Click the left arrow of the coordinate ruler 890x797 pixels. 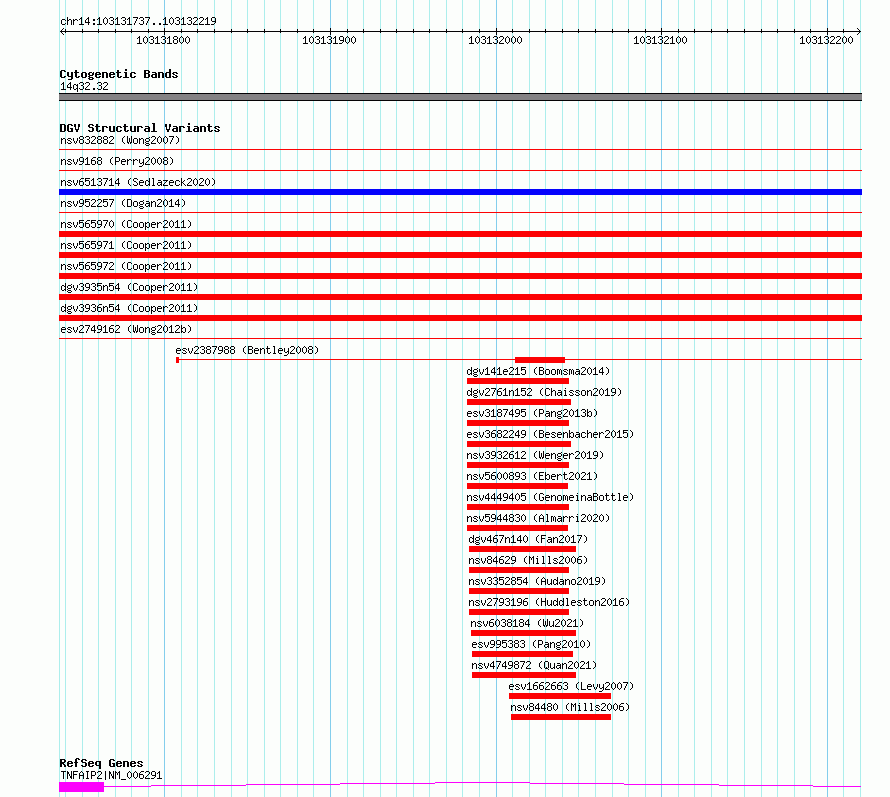pyautogui.click(x=62, y=31)
